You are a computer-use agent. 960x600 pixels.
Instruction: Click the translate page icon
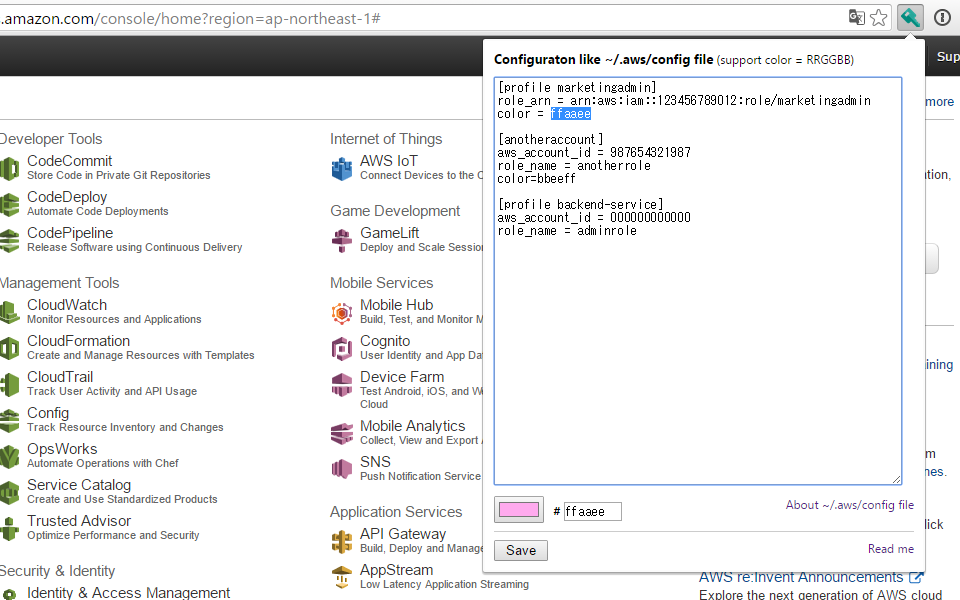[855, 17]
